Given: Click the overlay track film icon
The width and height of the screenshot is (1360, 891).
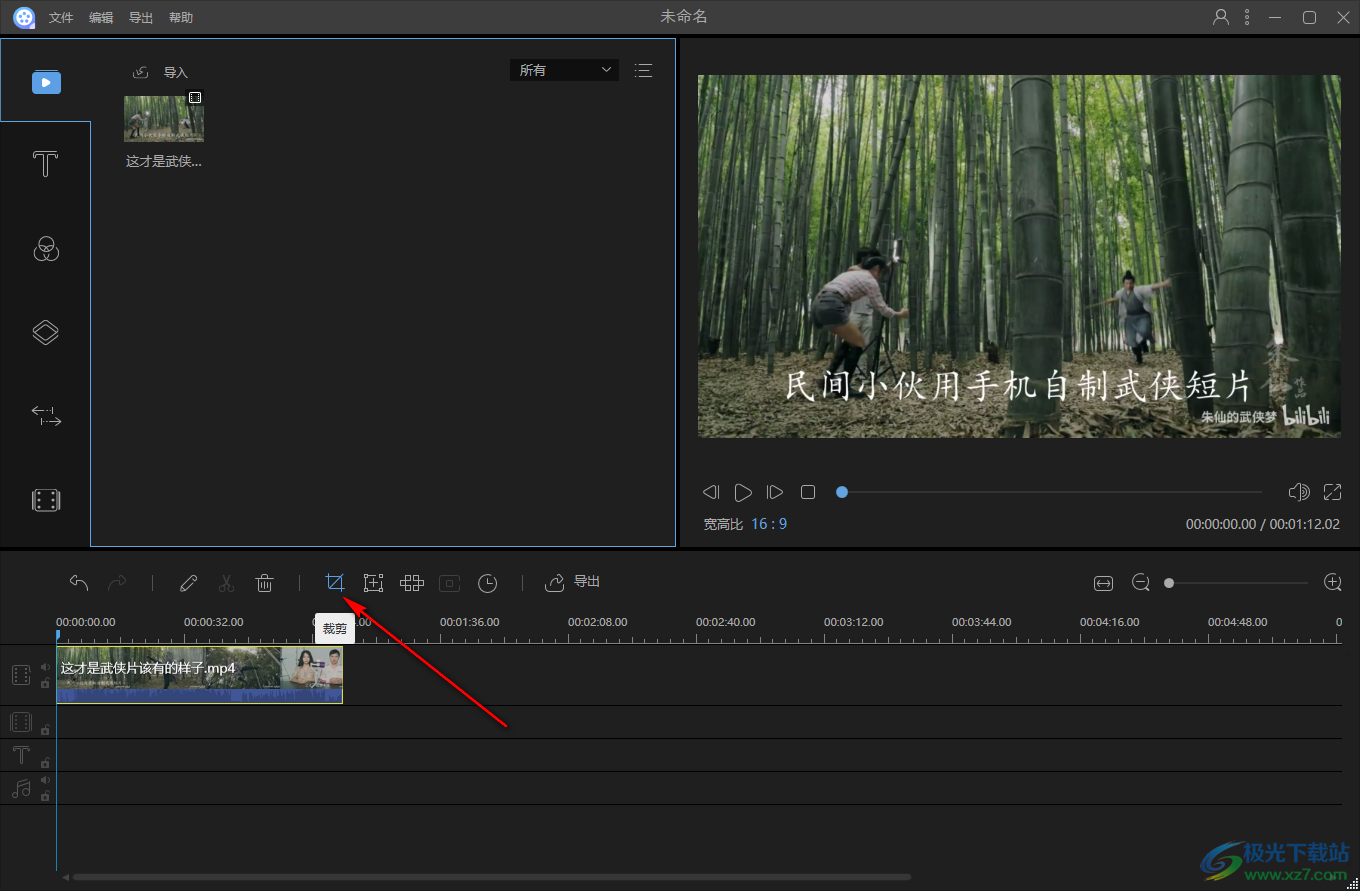Looking at the screenshot, I should [x=21, y=722].
